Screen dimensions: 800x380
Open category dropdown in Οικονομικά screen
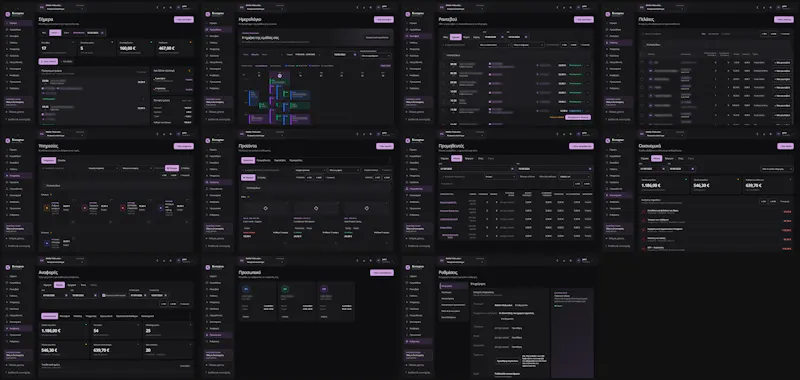tap(777, 169)
